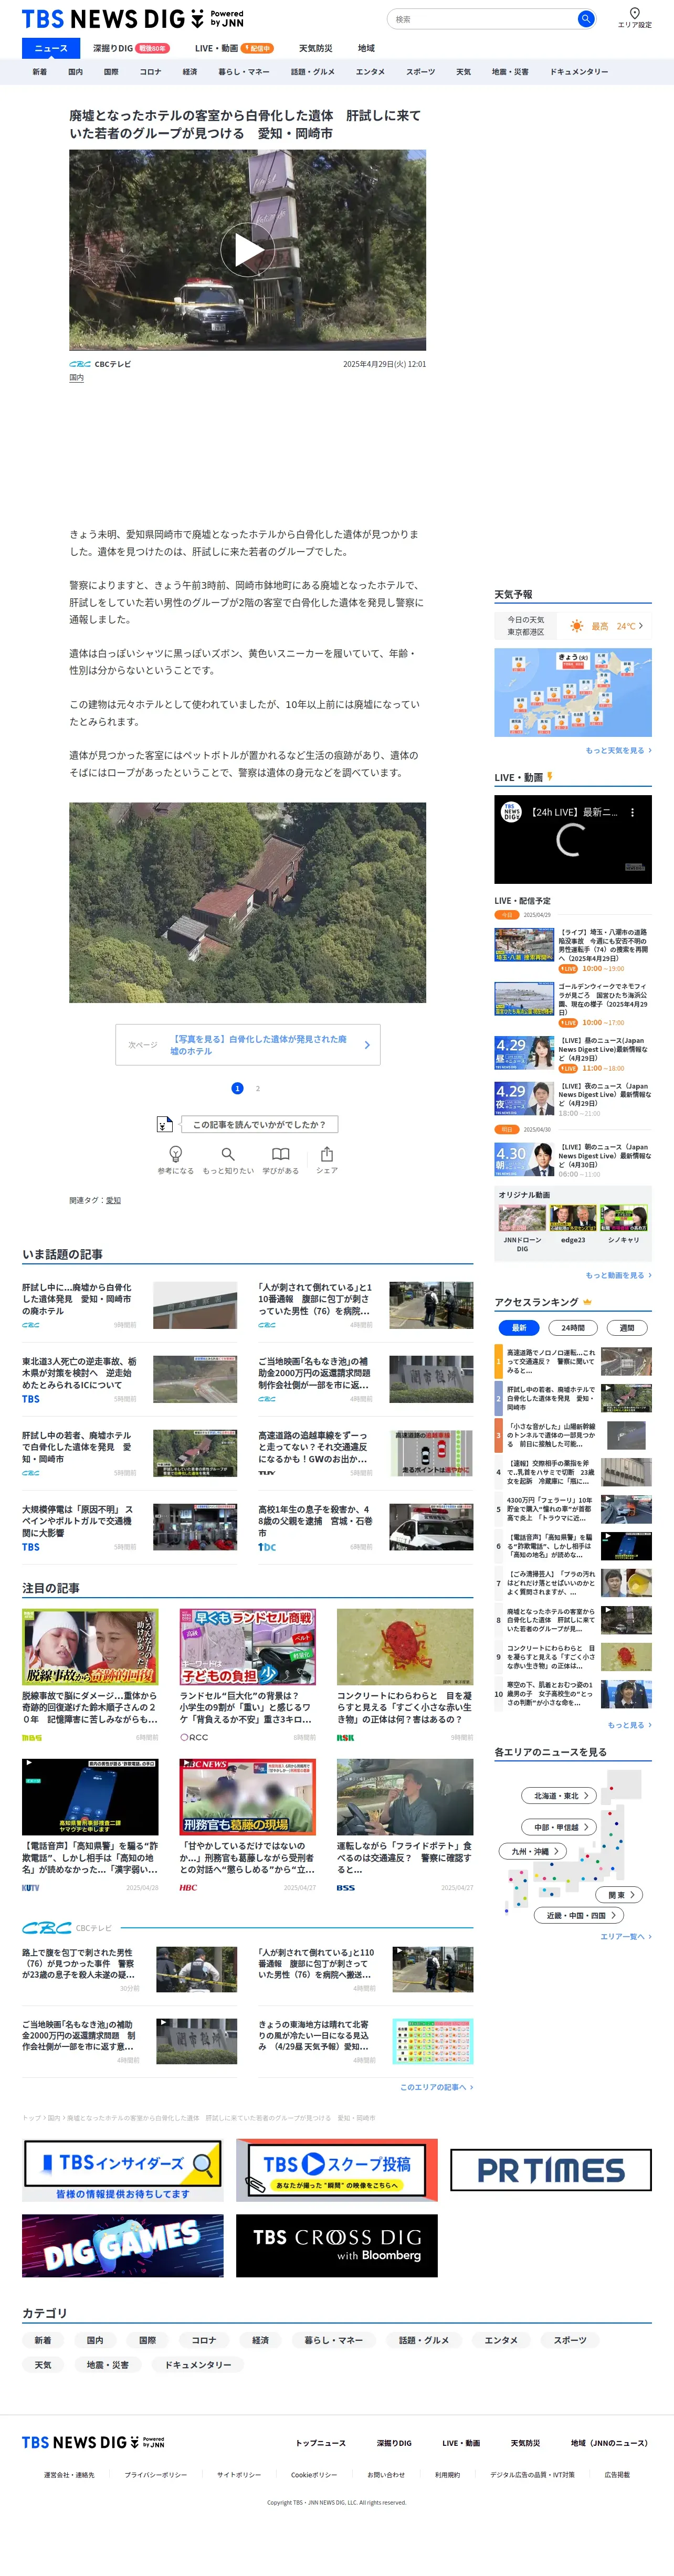Screen dimensions: 674x2576
Task: Click もっと天気を見る link
Action: [618, 750]
